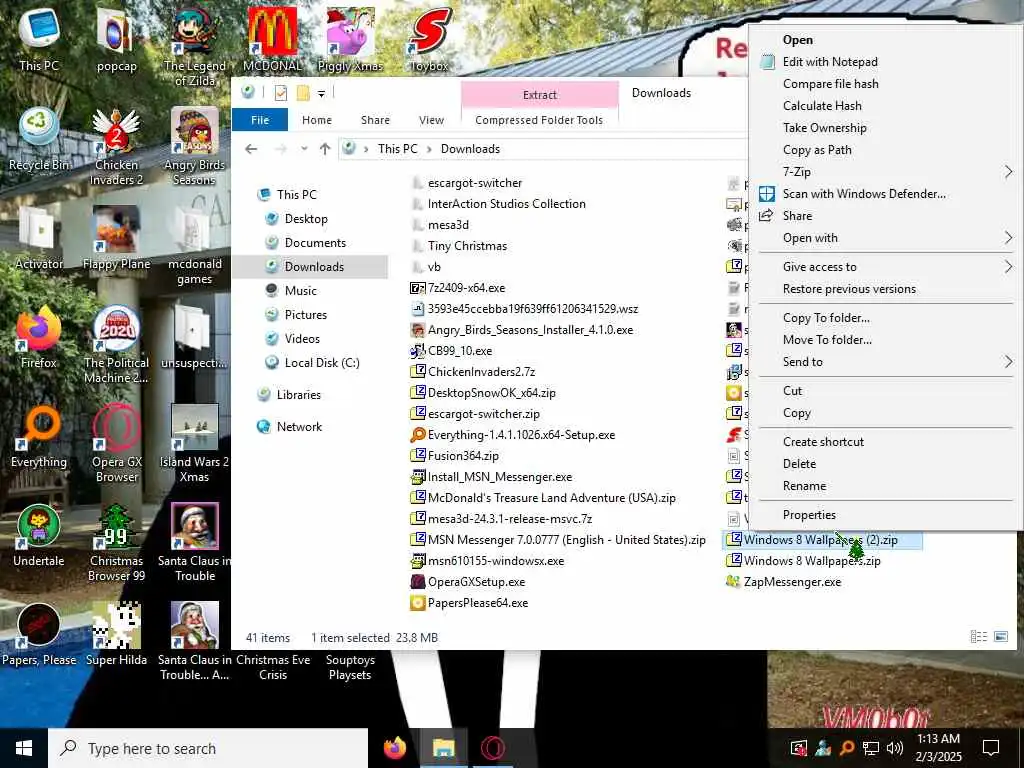Select the Everything desktop shortcut
The image size is (1024, 768).
pyautogui.click(x=39, y=436)
